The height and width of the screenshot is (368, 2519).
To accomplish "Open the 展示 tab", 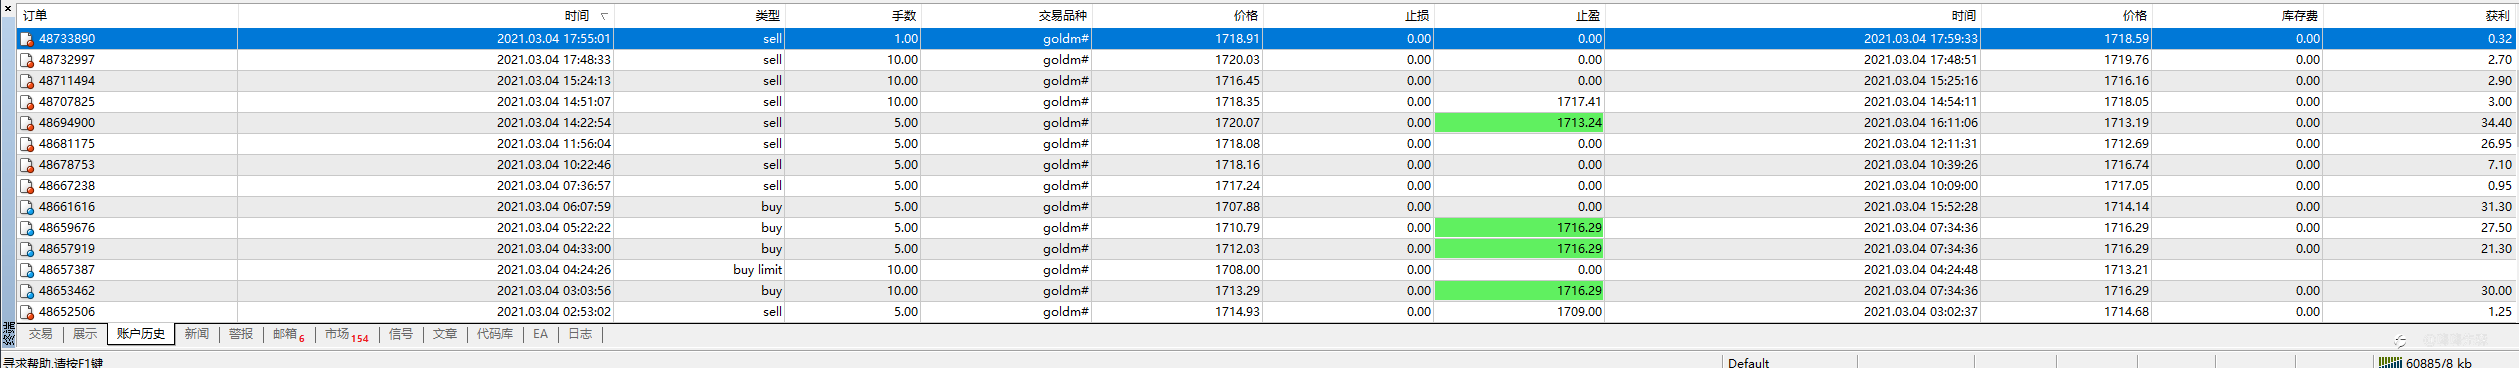I will pyautogui.click(x=85, y=334).
